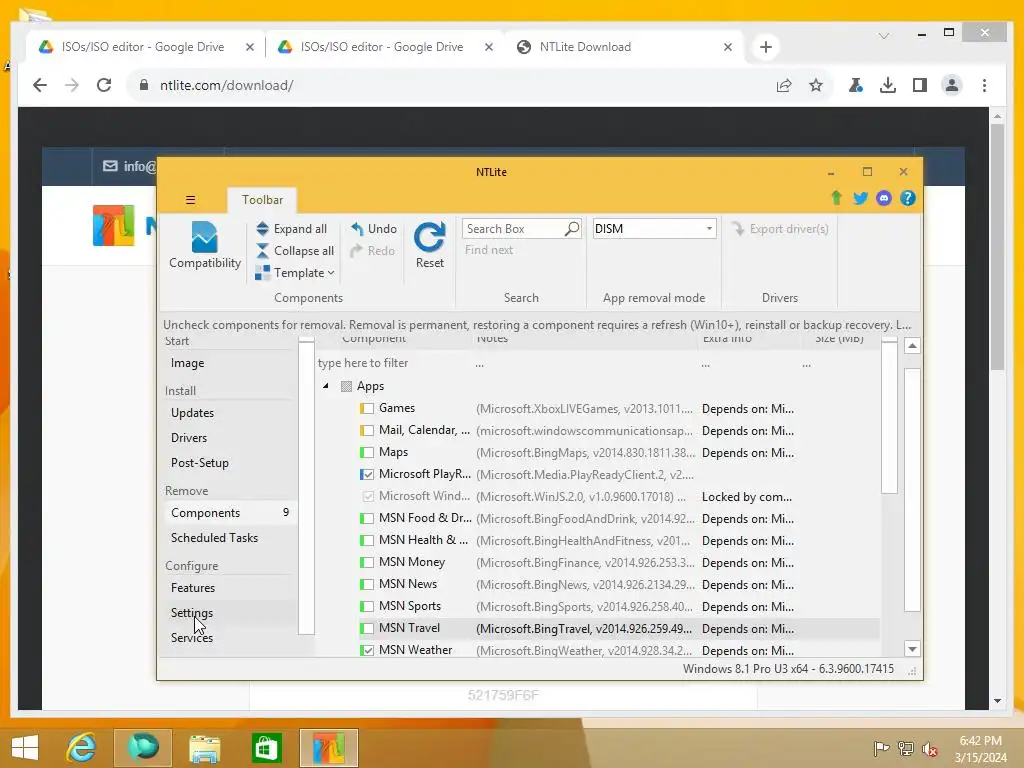
Task: Click the muted volume tray icon
Action: click(x=929, y=748)
